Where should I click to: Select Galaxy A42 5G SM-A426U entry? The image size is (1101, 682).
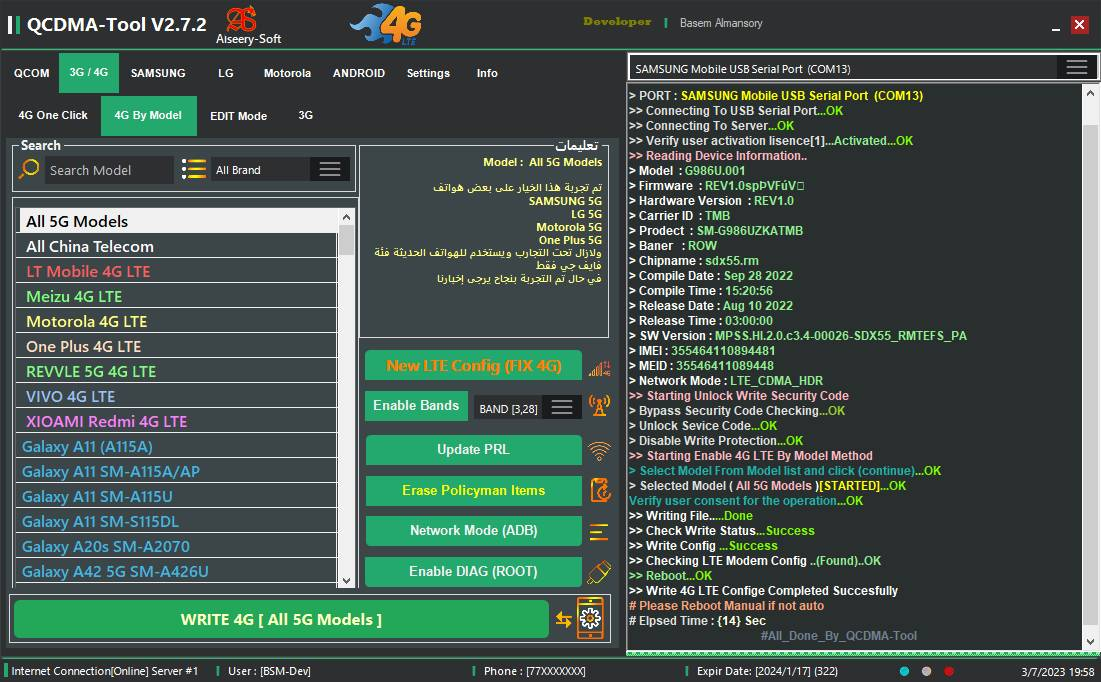[177, 571]
